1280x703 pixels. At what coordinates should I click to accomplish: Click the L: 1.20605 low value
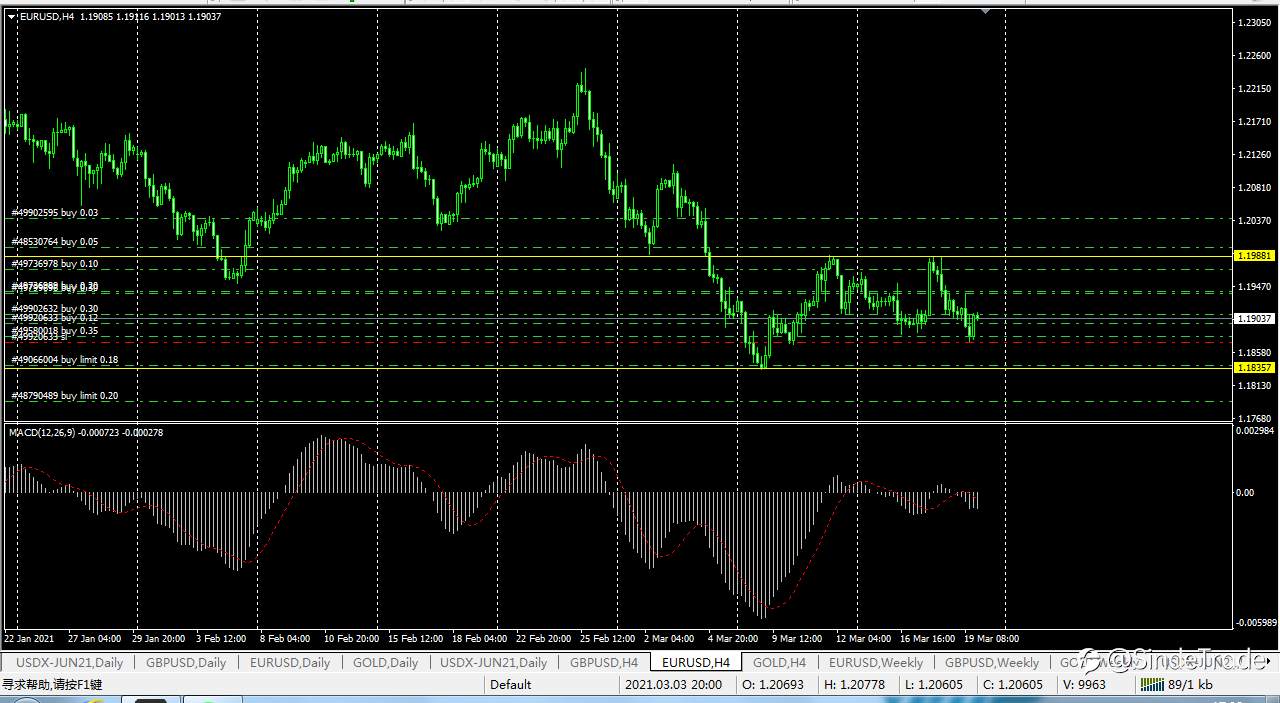[936, 685]
